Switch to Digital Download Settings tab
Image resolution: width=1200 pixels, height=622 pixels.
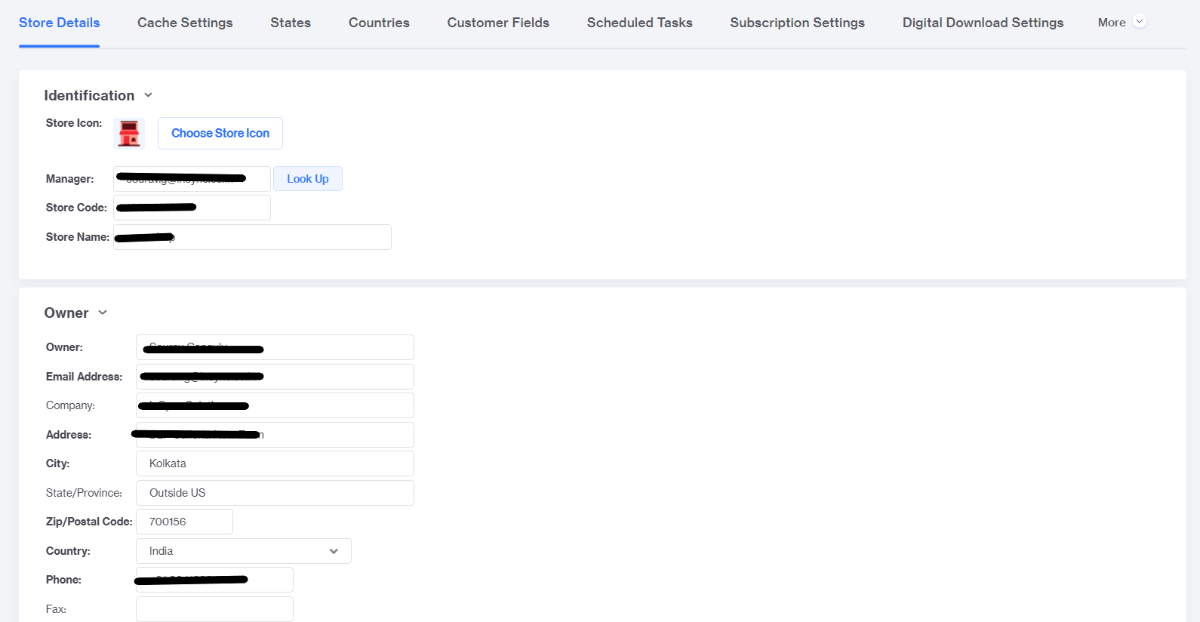point(982,22)
